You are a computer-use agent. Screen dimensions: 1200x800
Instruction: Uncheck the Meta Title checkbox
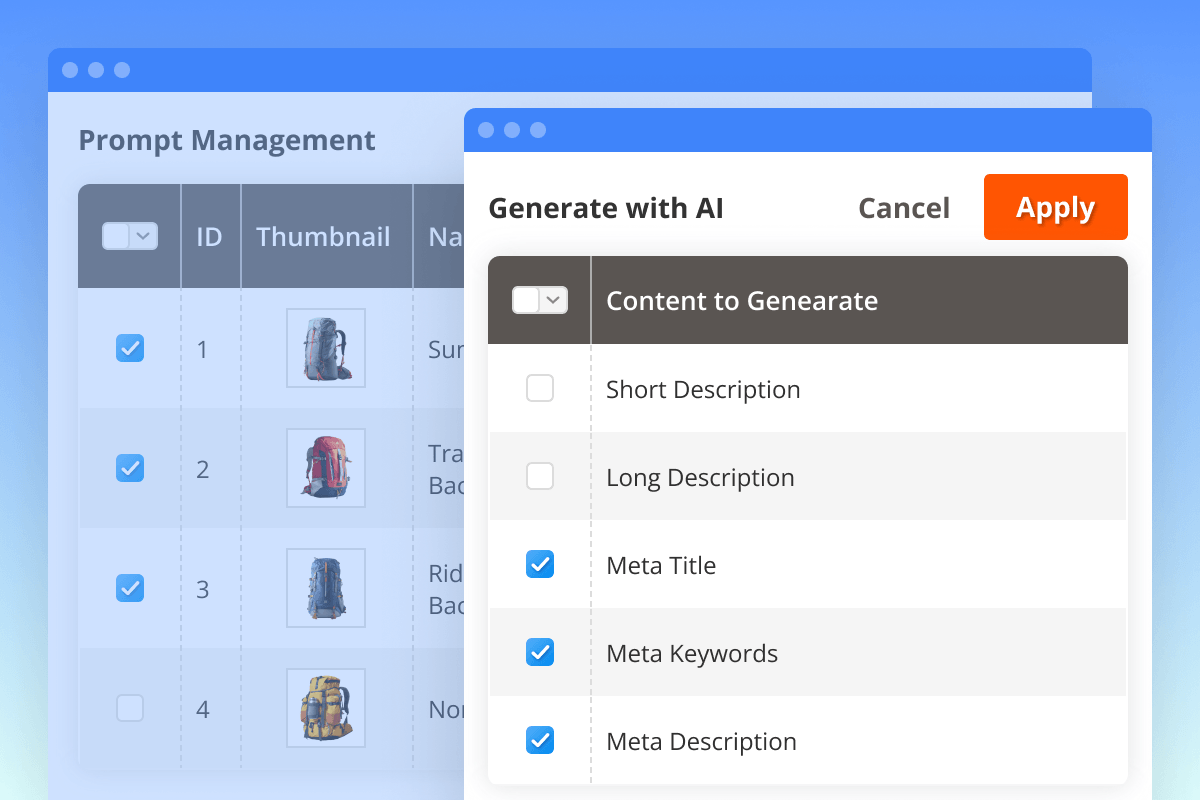click(x=540, y=564)
